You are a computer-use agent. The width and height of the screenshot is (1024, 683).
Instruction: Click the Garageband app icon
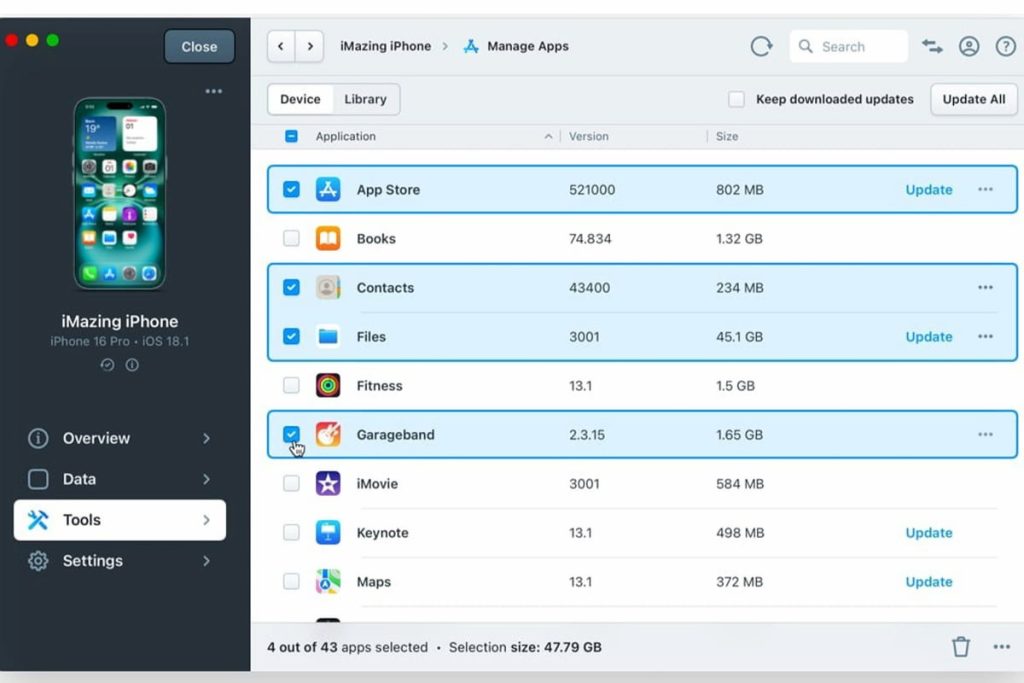328,434
